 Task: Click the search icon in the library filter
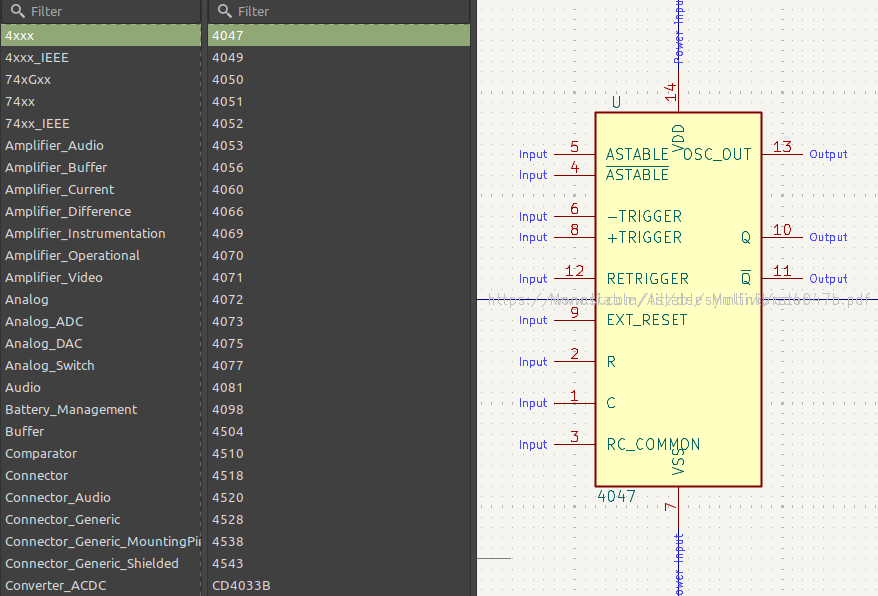coord(17,11)
